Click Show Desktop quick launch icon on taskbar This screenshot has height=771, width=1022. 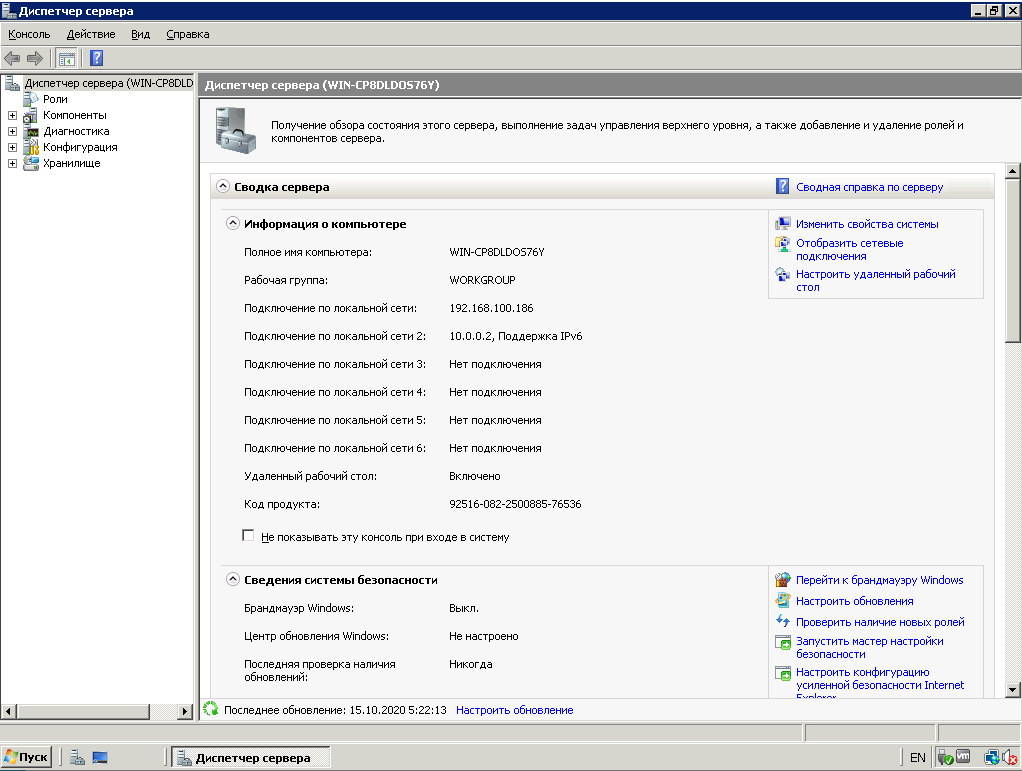(100, 757)
